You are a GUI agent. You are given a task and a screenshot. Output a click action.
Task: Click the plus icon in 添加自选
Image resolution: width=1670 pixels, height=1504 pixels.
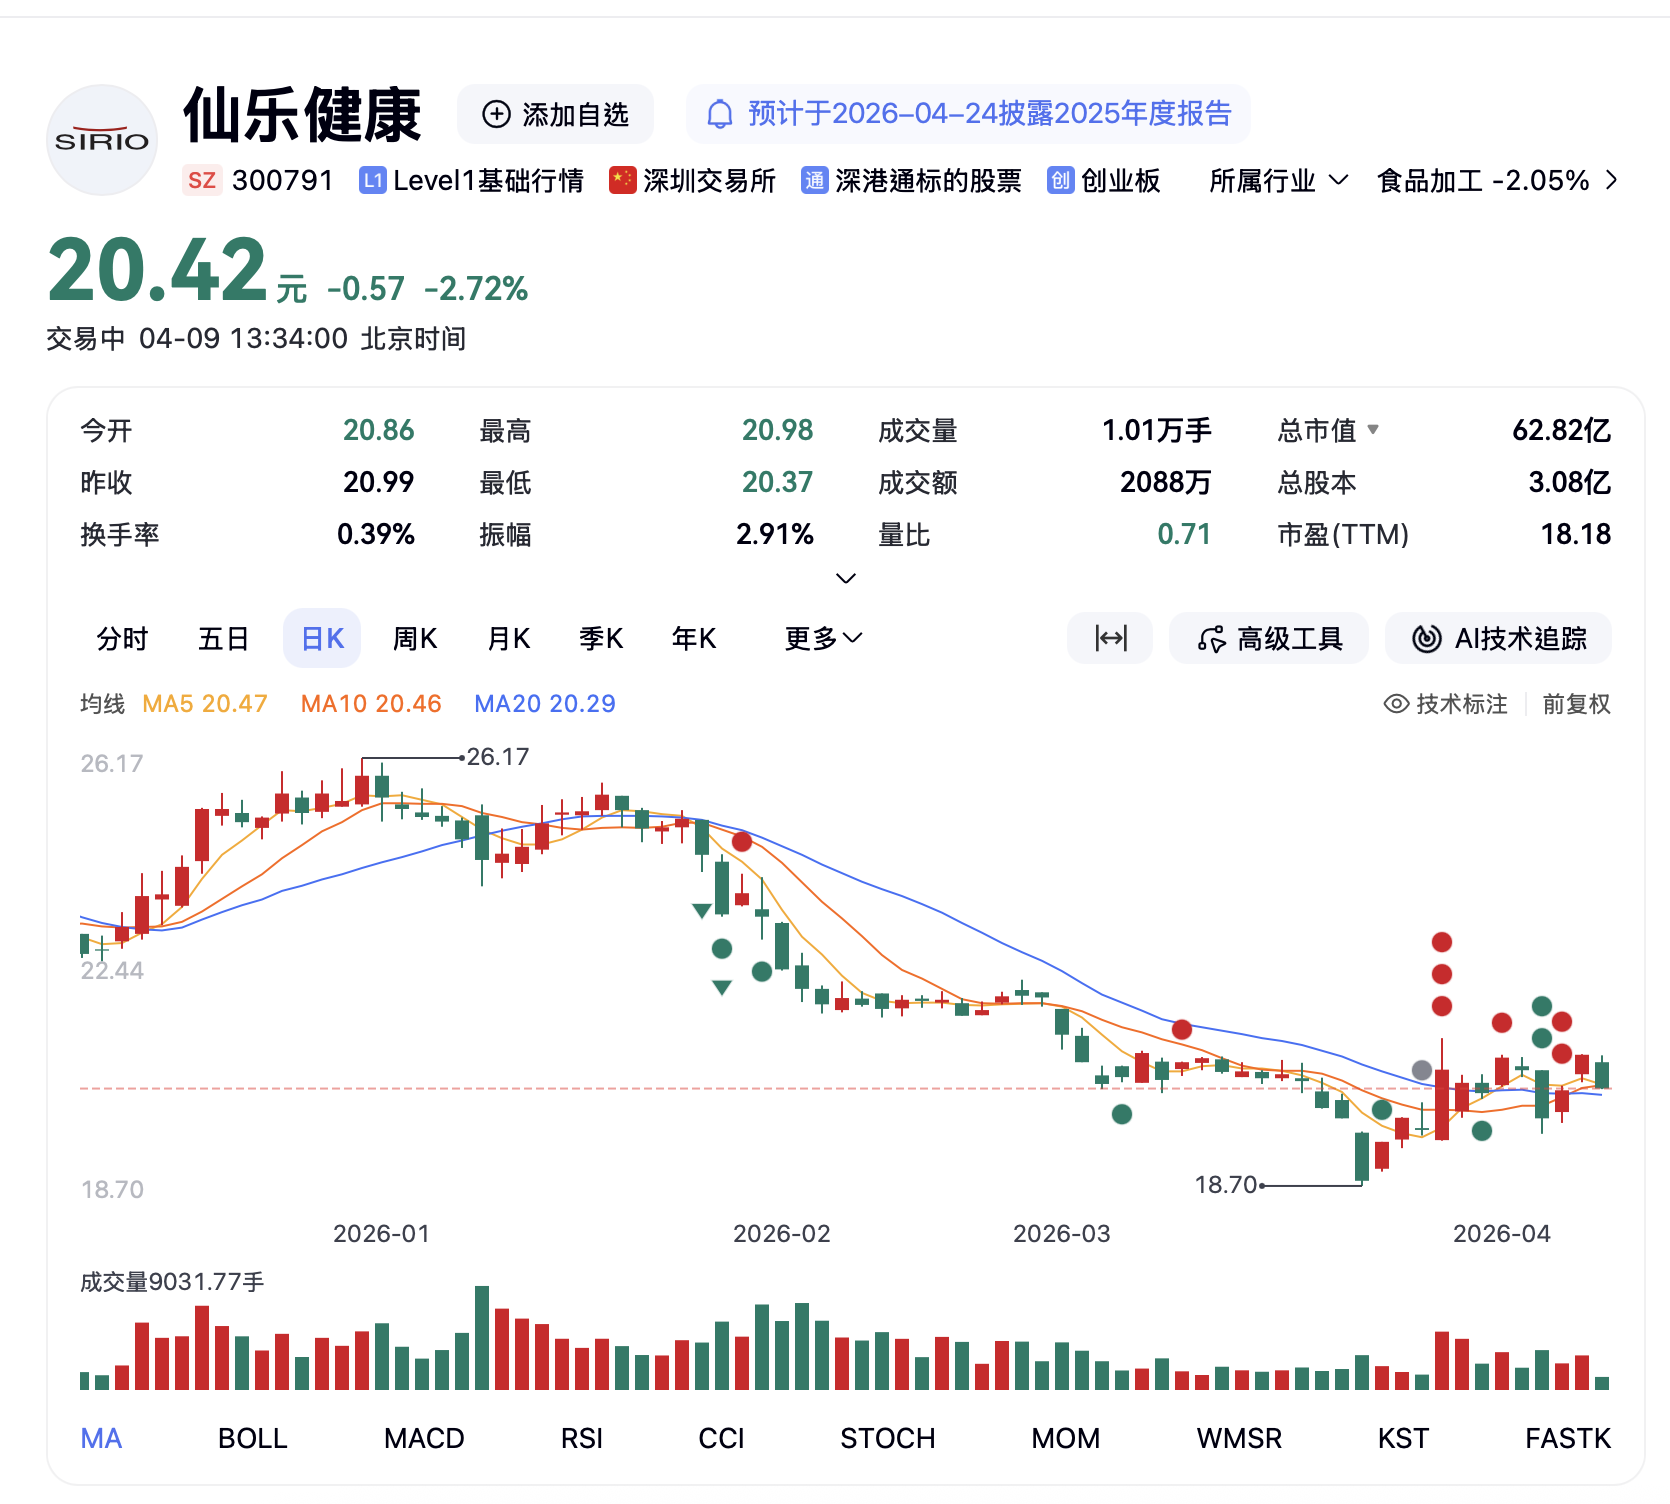click(x=496, y=114)
